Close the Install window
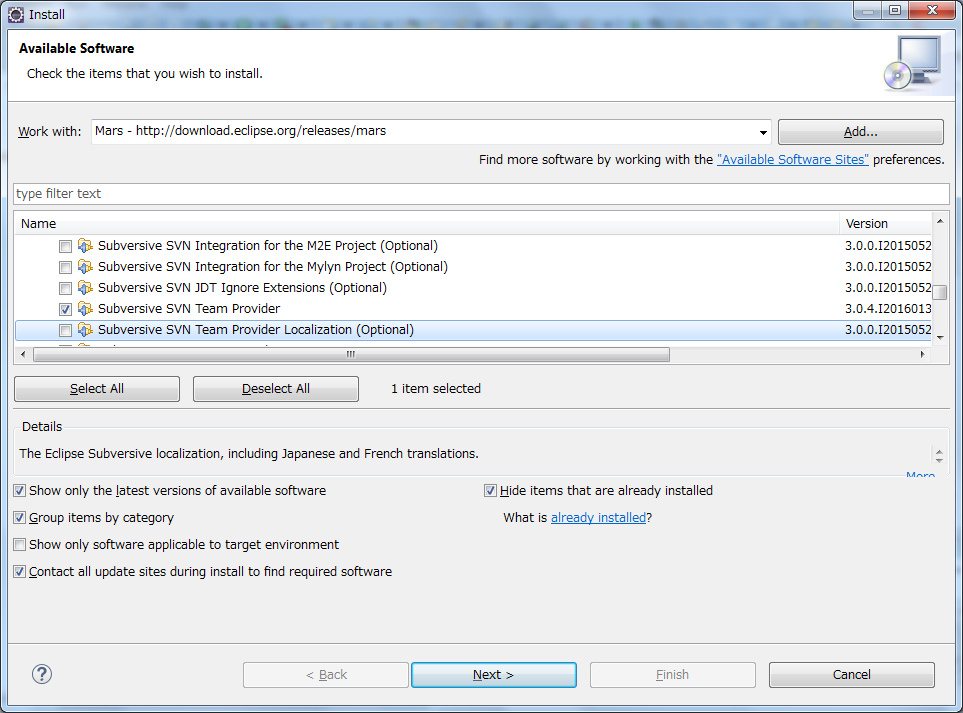This screenshot has height=713, width=963. 932,11
